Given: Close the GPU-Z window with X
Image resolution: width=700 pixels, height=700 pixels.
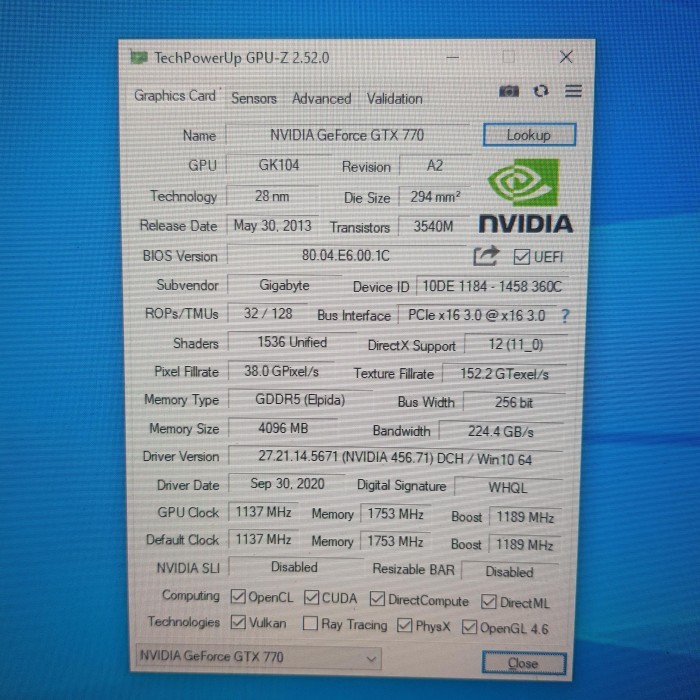Looking at the screenshot, I should pyautogui.click(x=566, y=57).
